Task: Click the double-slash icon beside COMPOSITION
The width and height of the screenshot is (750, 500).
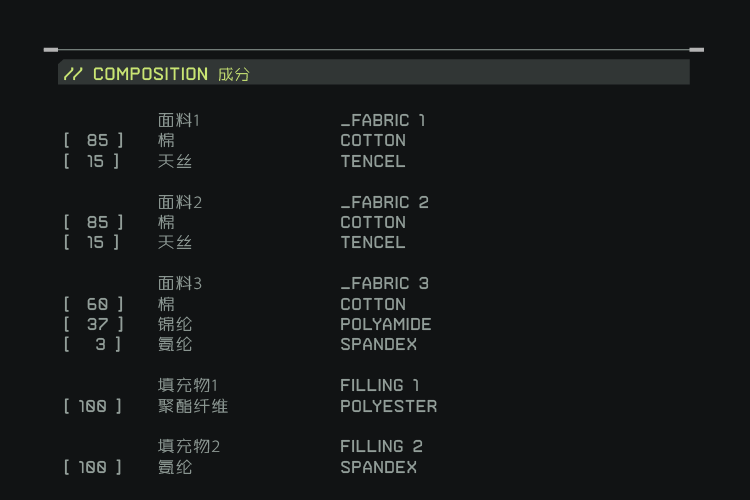Action: pyautogui.click(x=73, y=74)
